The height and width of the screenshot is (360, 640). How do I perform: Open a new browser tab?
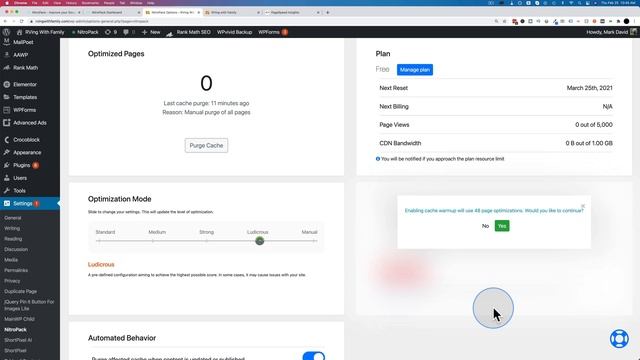click(327, 12)
